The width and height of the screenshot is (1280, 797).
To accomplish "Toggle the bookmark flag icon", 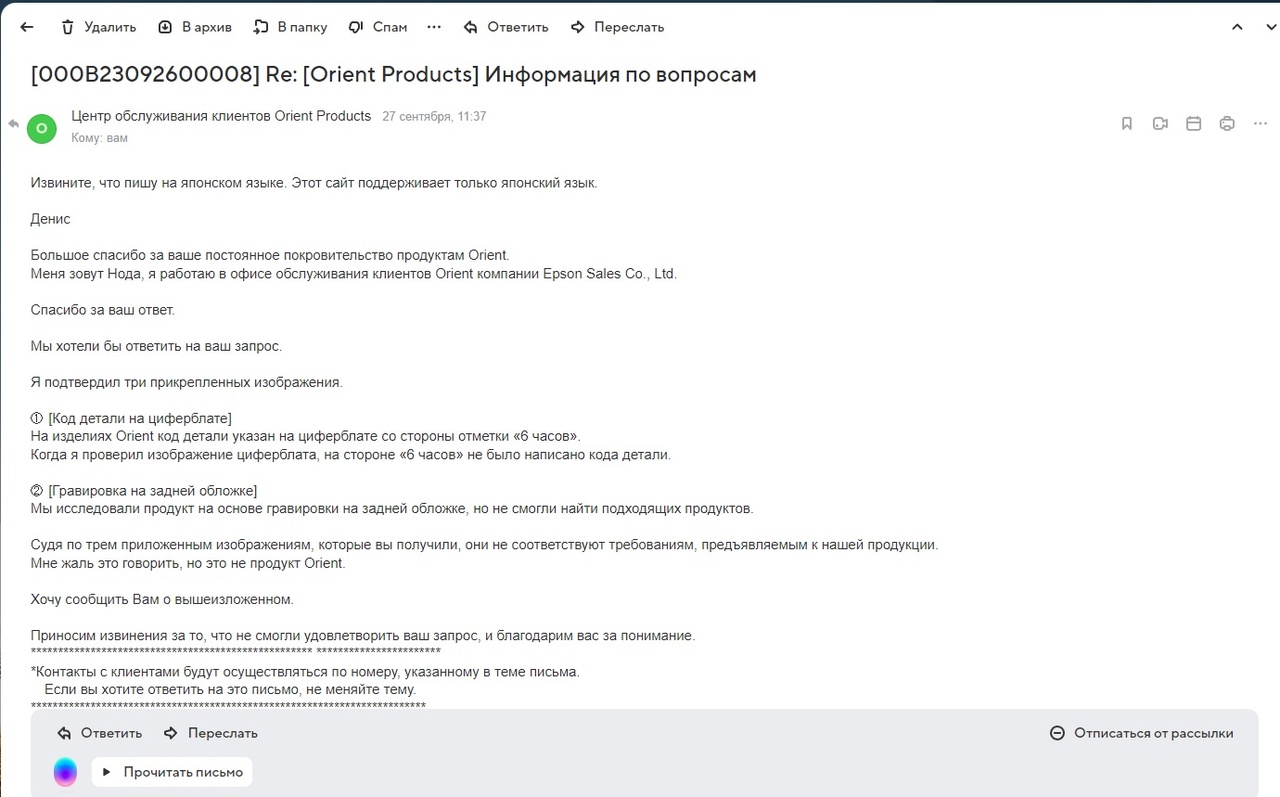I will [1127, 124].
